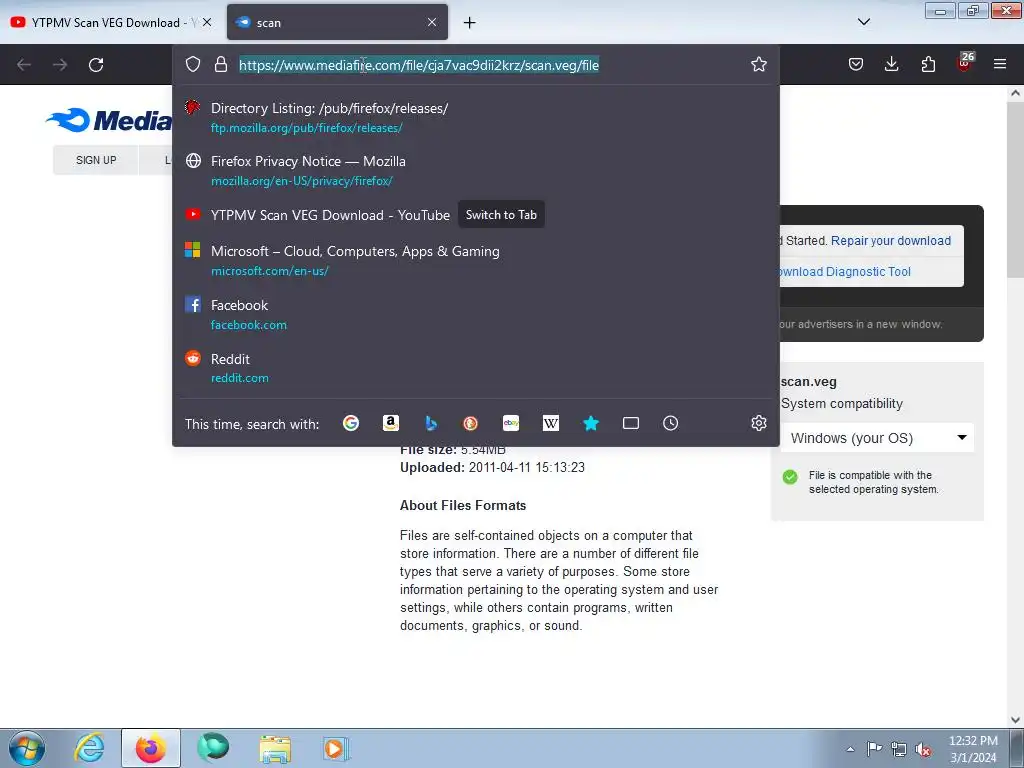1024x768 pixels.
Task: Open the Firefox downloads panel
Action: [891, 64]
